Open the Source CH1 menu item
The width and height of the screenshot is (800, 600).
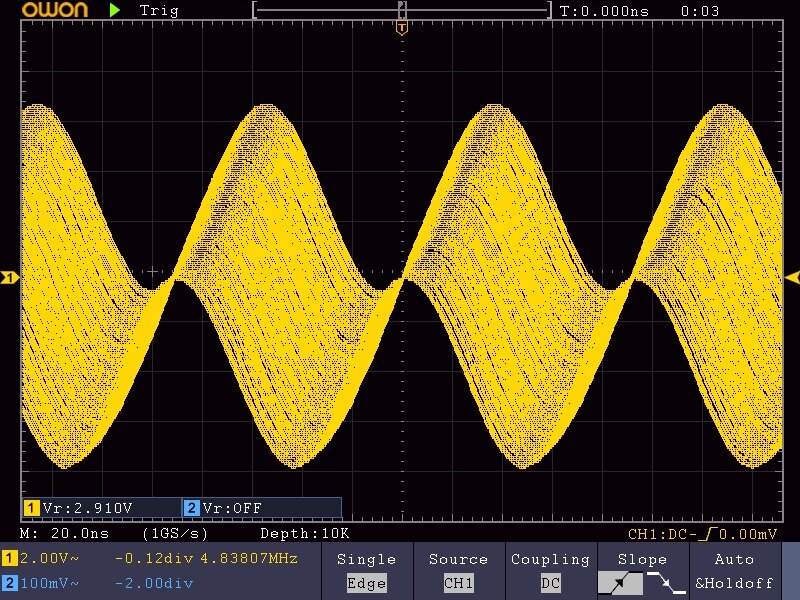[459, 571]
